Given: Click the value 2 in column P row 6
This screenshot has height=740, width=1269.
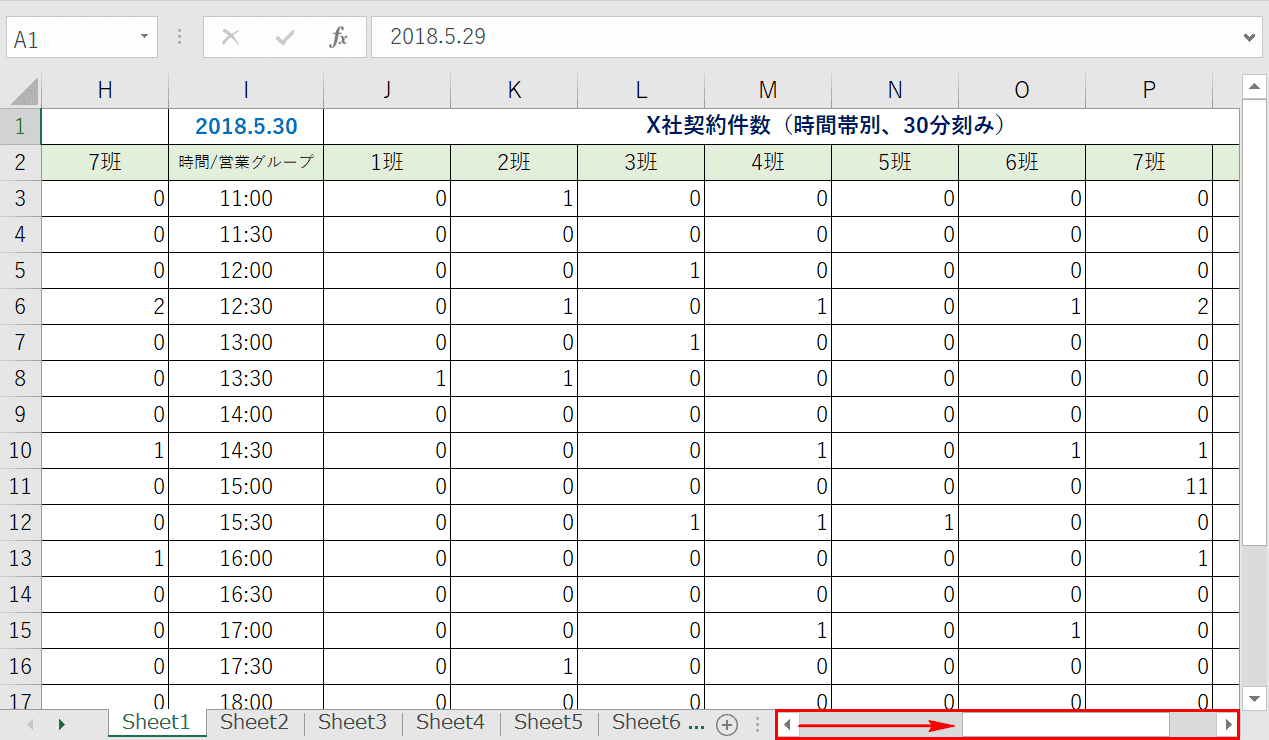Looking at the screenshot, I should (1149, 306).
